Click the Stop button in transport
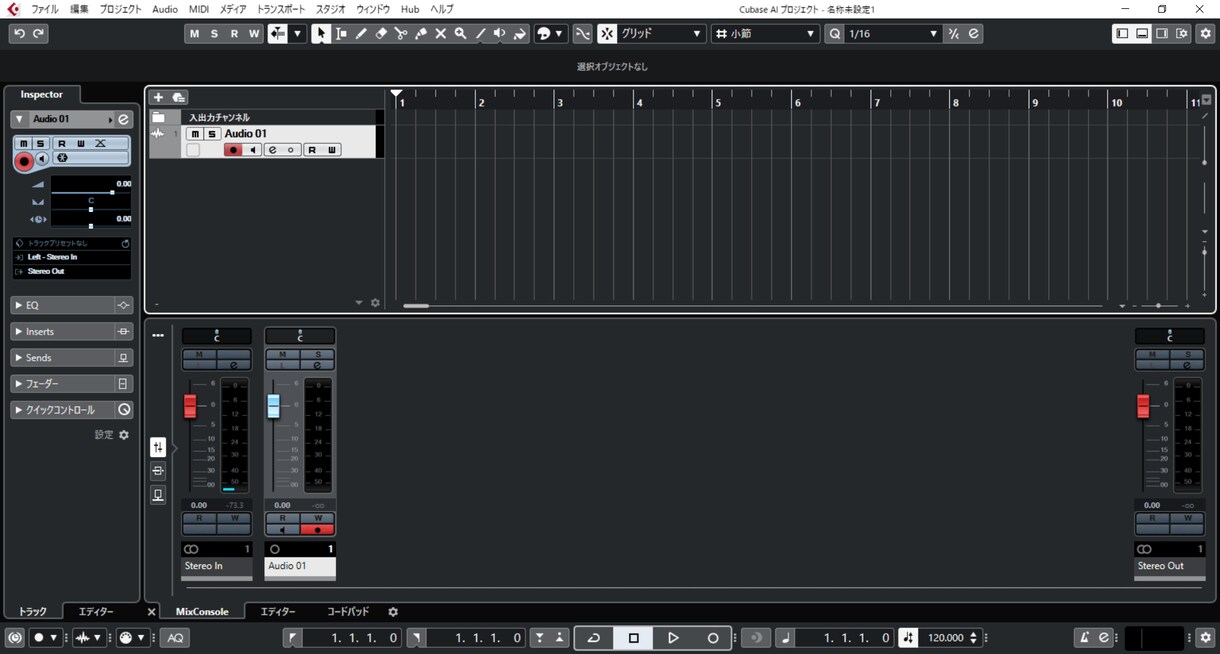 (x=633, y=638)
